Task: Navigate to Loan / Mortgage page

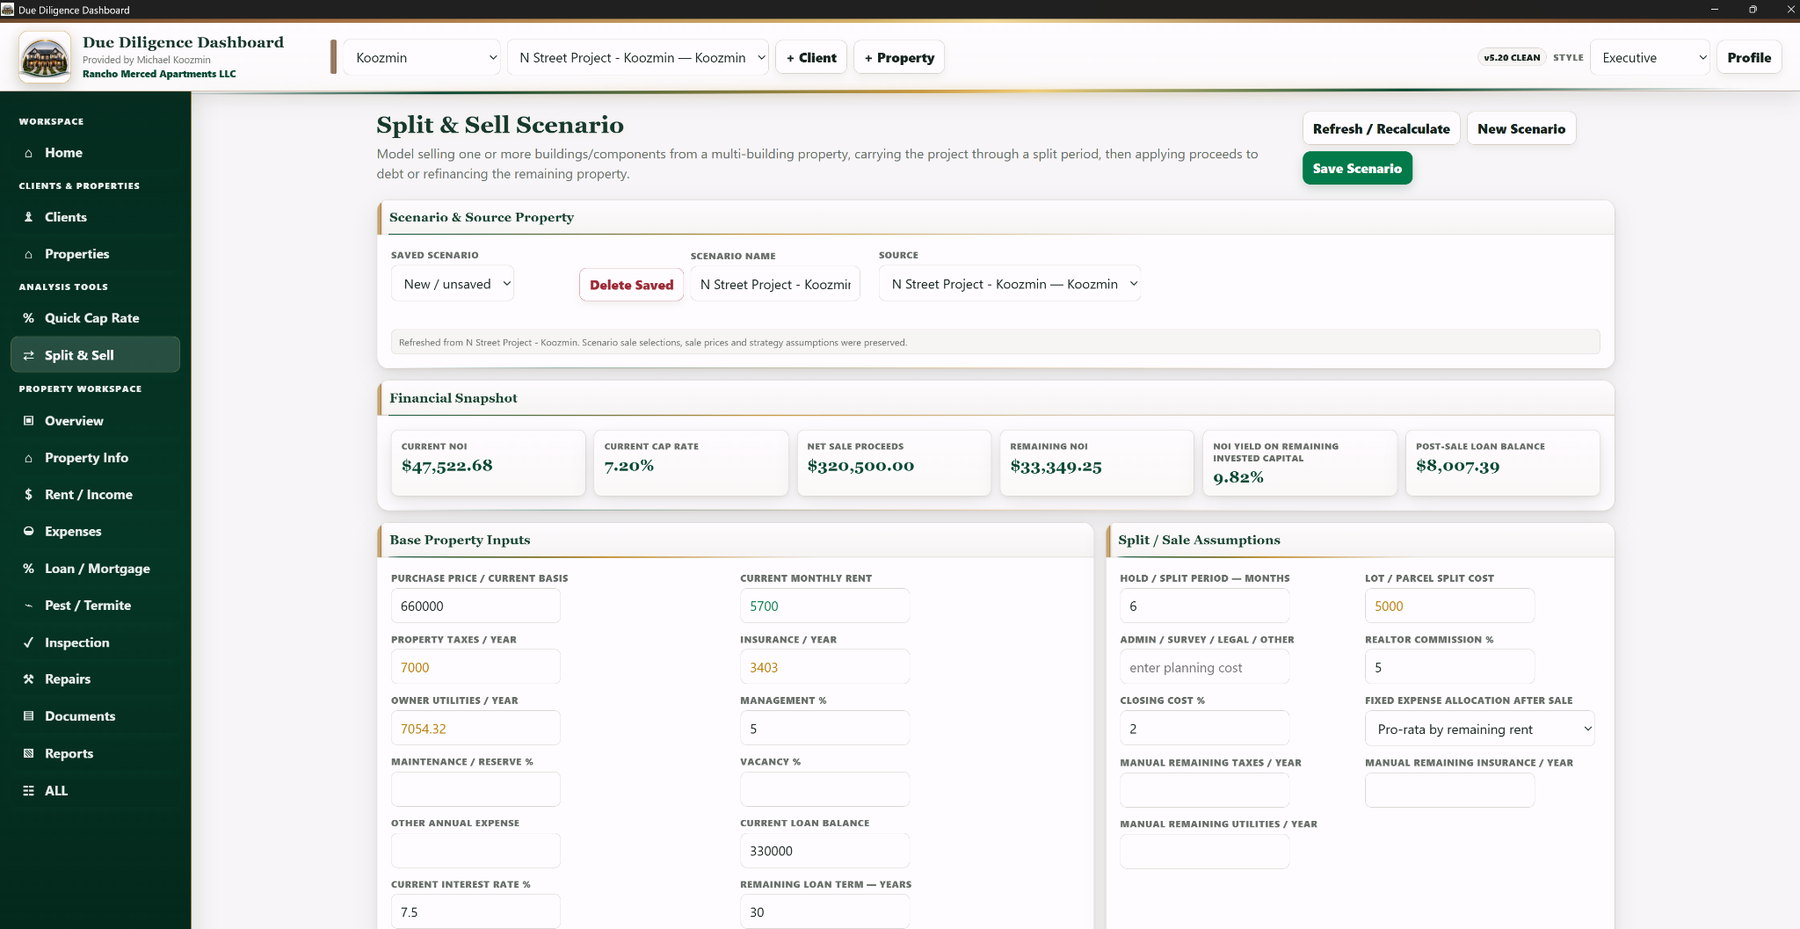Action: [95, 568]
